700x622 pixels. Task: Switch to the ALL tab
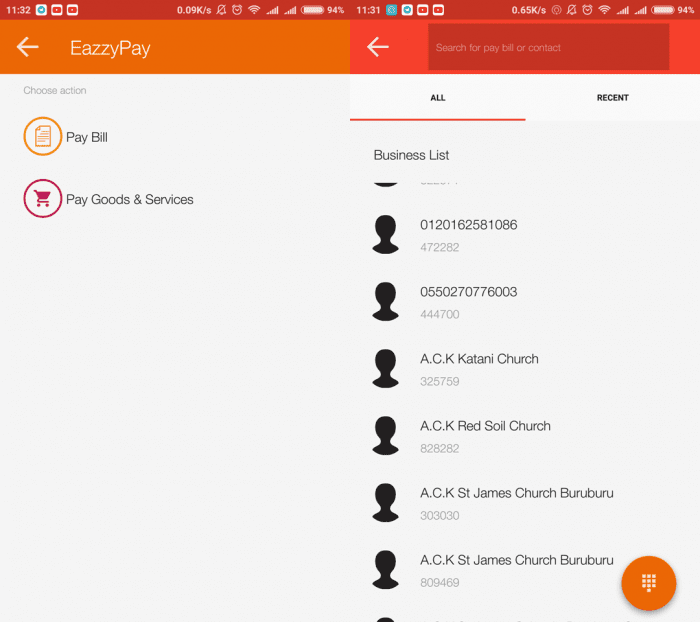pos(437,98)
